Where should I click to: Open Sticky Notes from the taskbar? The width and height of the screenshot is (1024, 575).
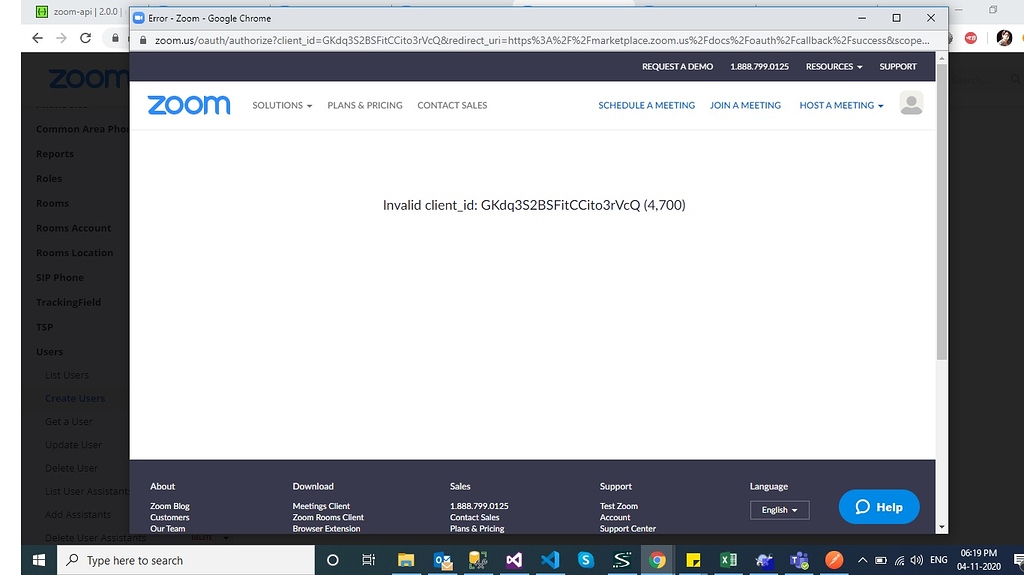(x=693, y=560)
